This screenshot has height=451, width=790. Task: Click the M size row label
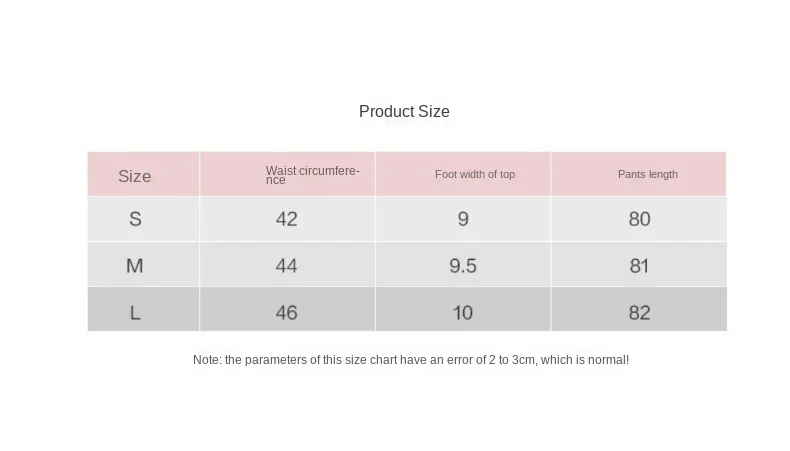(135, 266)
